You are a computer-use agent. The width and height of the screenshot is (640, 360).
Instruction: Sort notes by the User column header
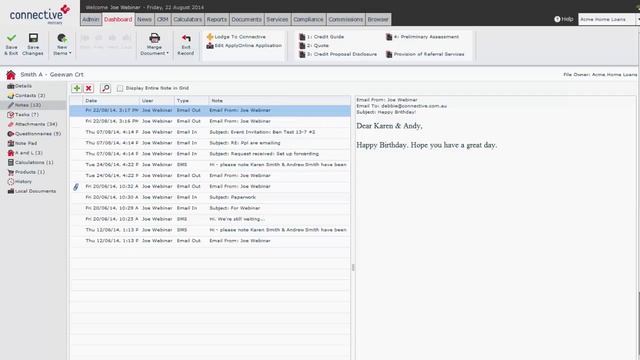pyautogui.click(x=157, y=100)
